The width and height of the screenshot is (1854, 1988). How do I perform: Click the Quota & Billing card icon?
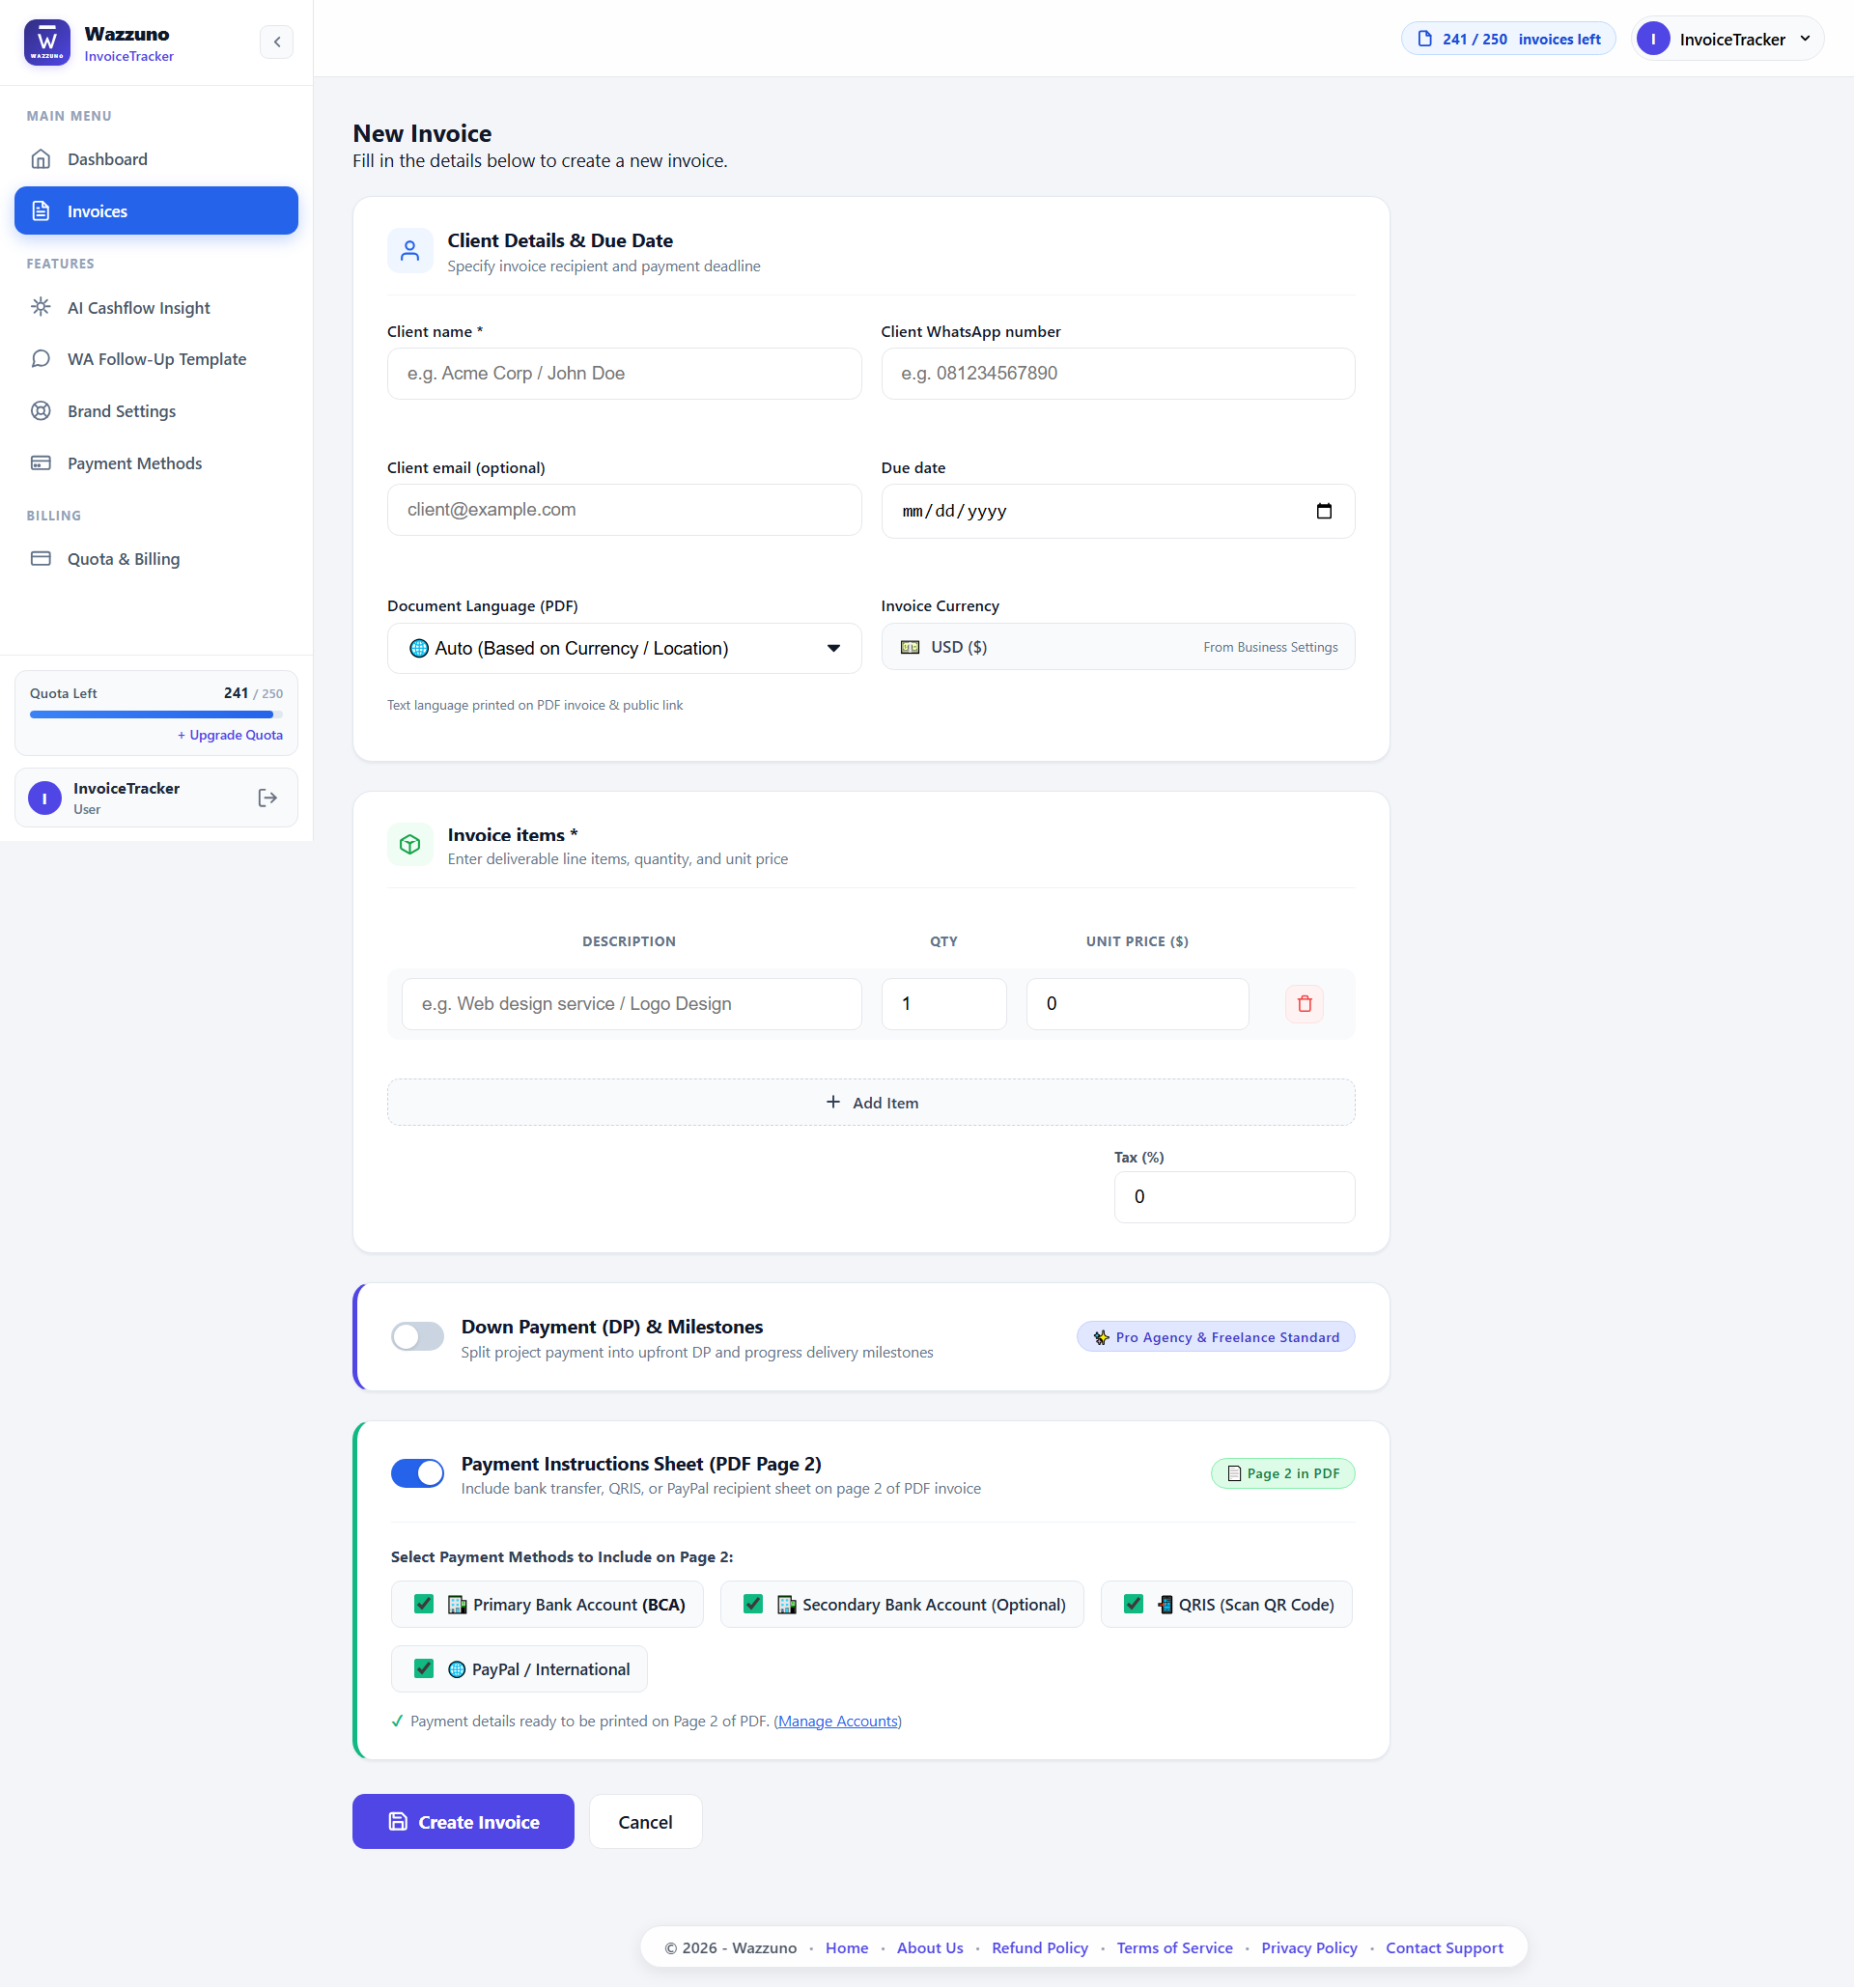[41, 559]
